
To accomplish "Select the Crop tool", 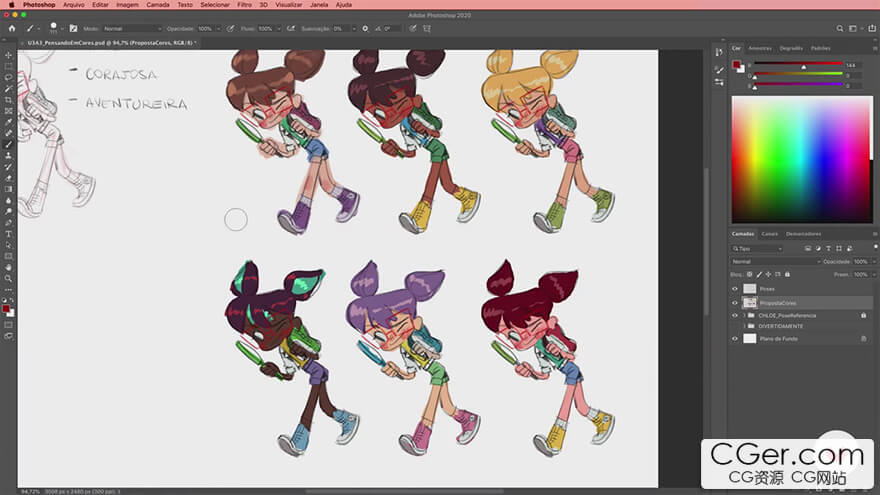I will coord(8,100).
